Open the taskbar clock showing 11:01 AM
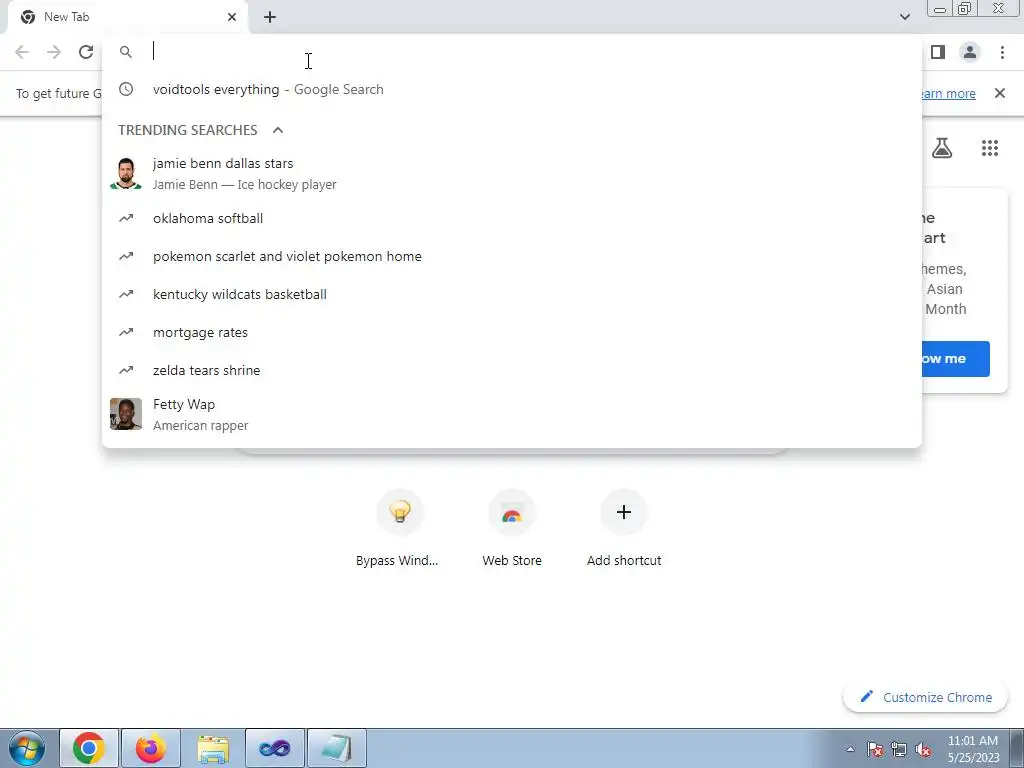 pos(973,749)
